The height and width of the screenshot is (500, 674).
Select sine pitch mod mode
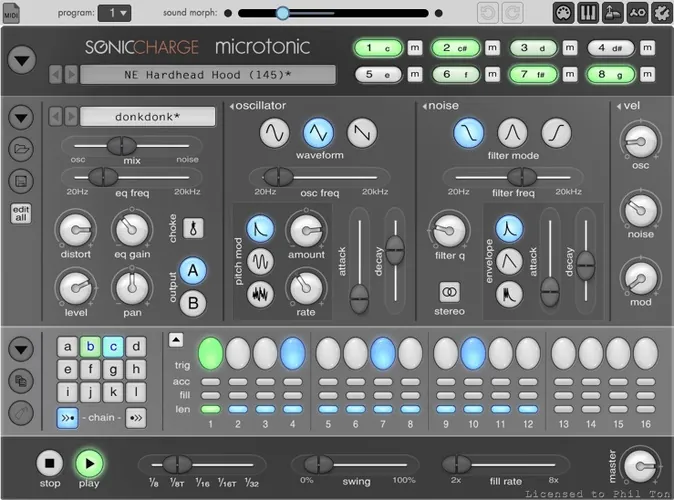pyautogui.click(x=260, y=261)
